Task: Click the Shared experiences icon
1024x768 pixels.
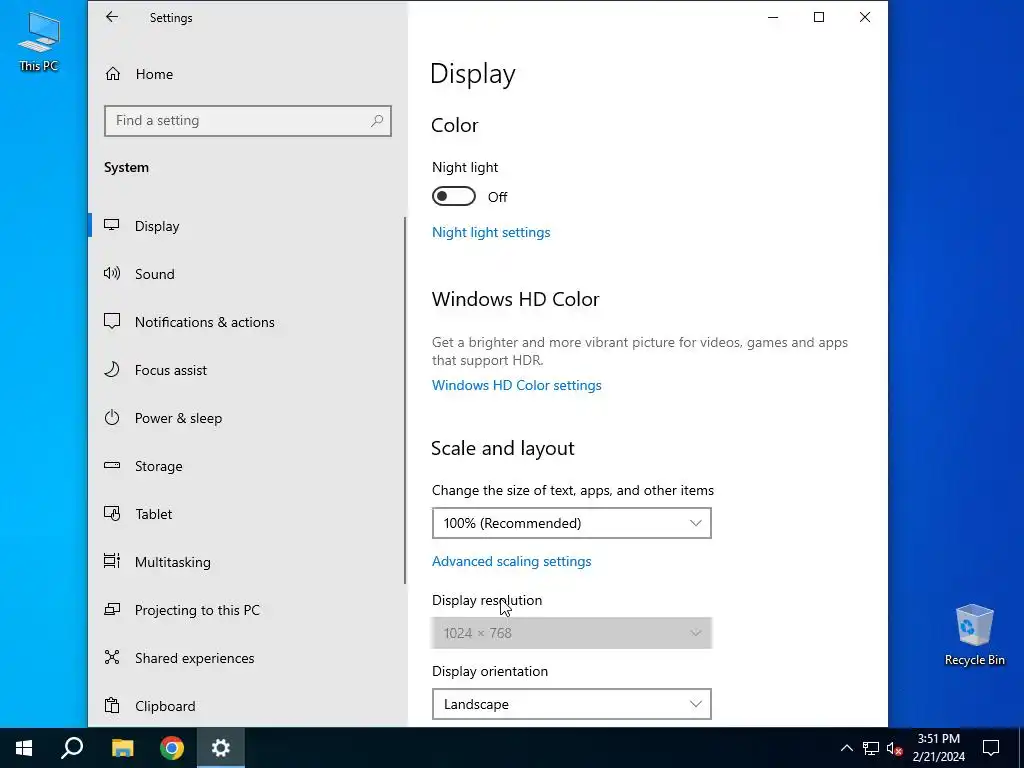Action: point(112,657)
